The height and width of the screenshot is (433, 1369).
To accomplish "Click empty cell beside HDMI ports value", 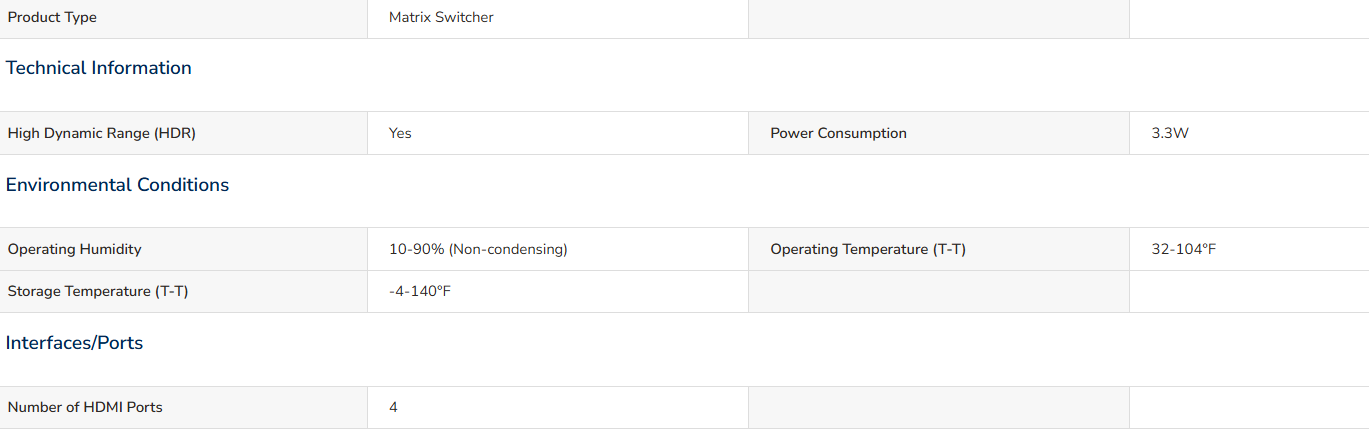I will click(939, 407).
